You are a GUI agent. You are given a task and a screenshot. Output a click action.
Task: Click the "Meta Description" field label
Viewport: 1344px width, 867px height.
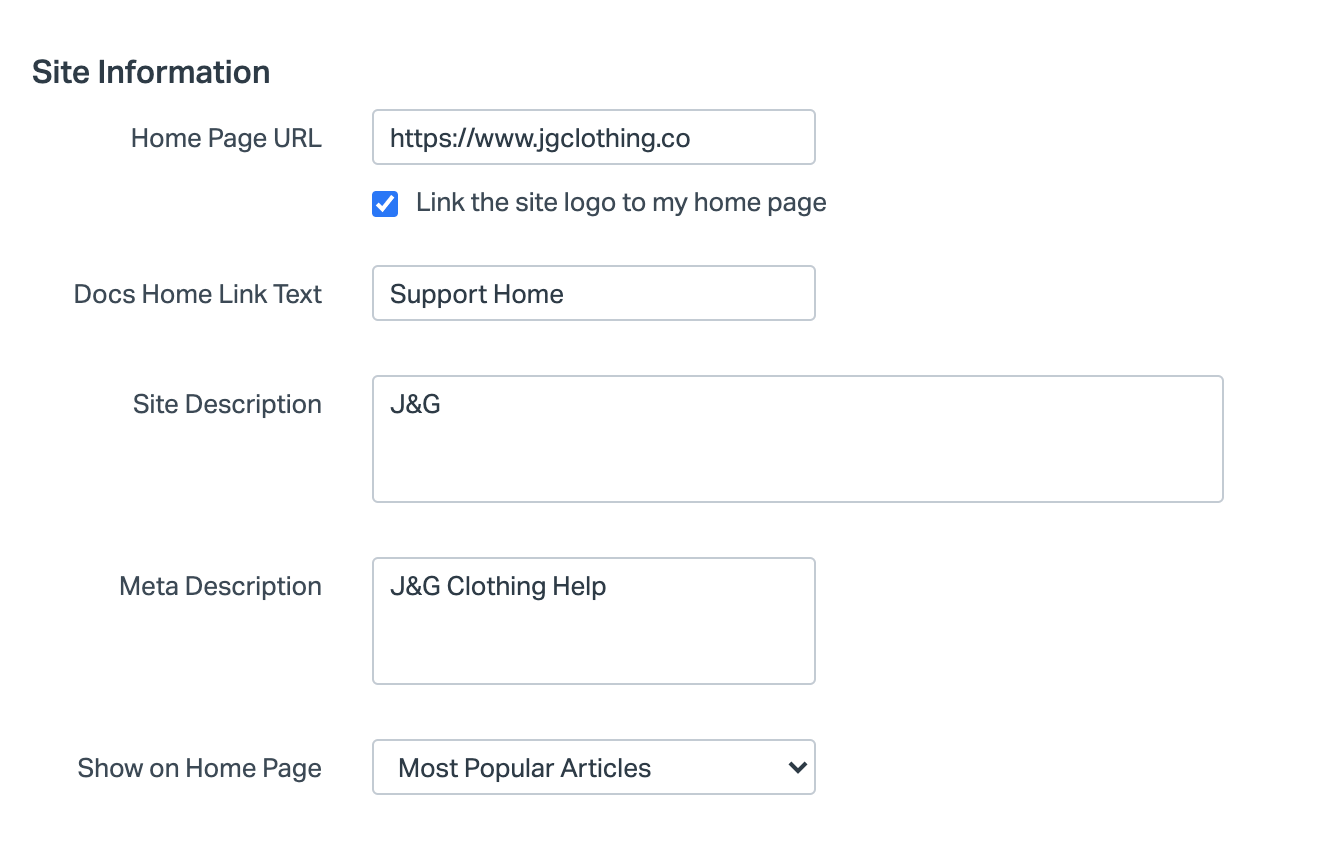tap(220, 586)
